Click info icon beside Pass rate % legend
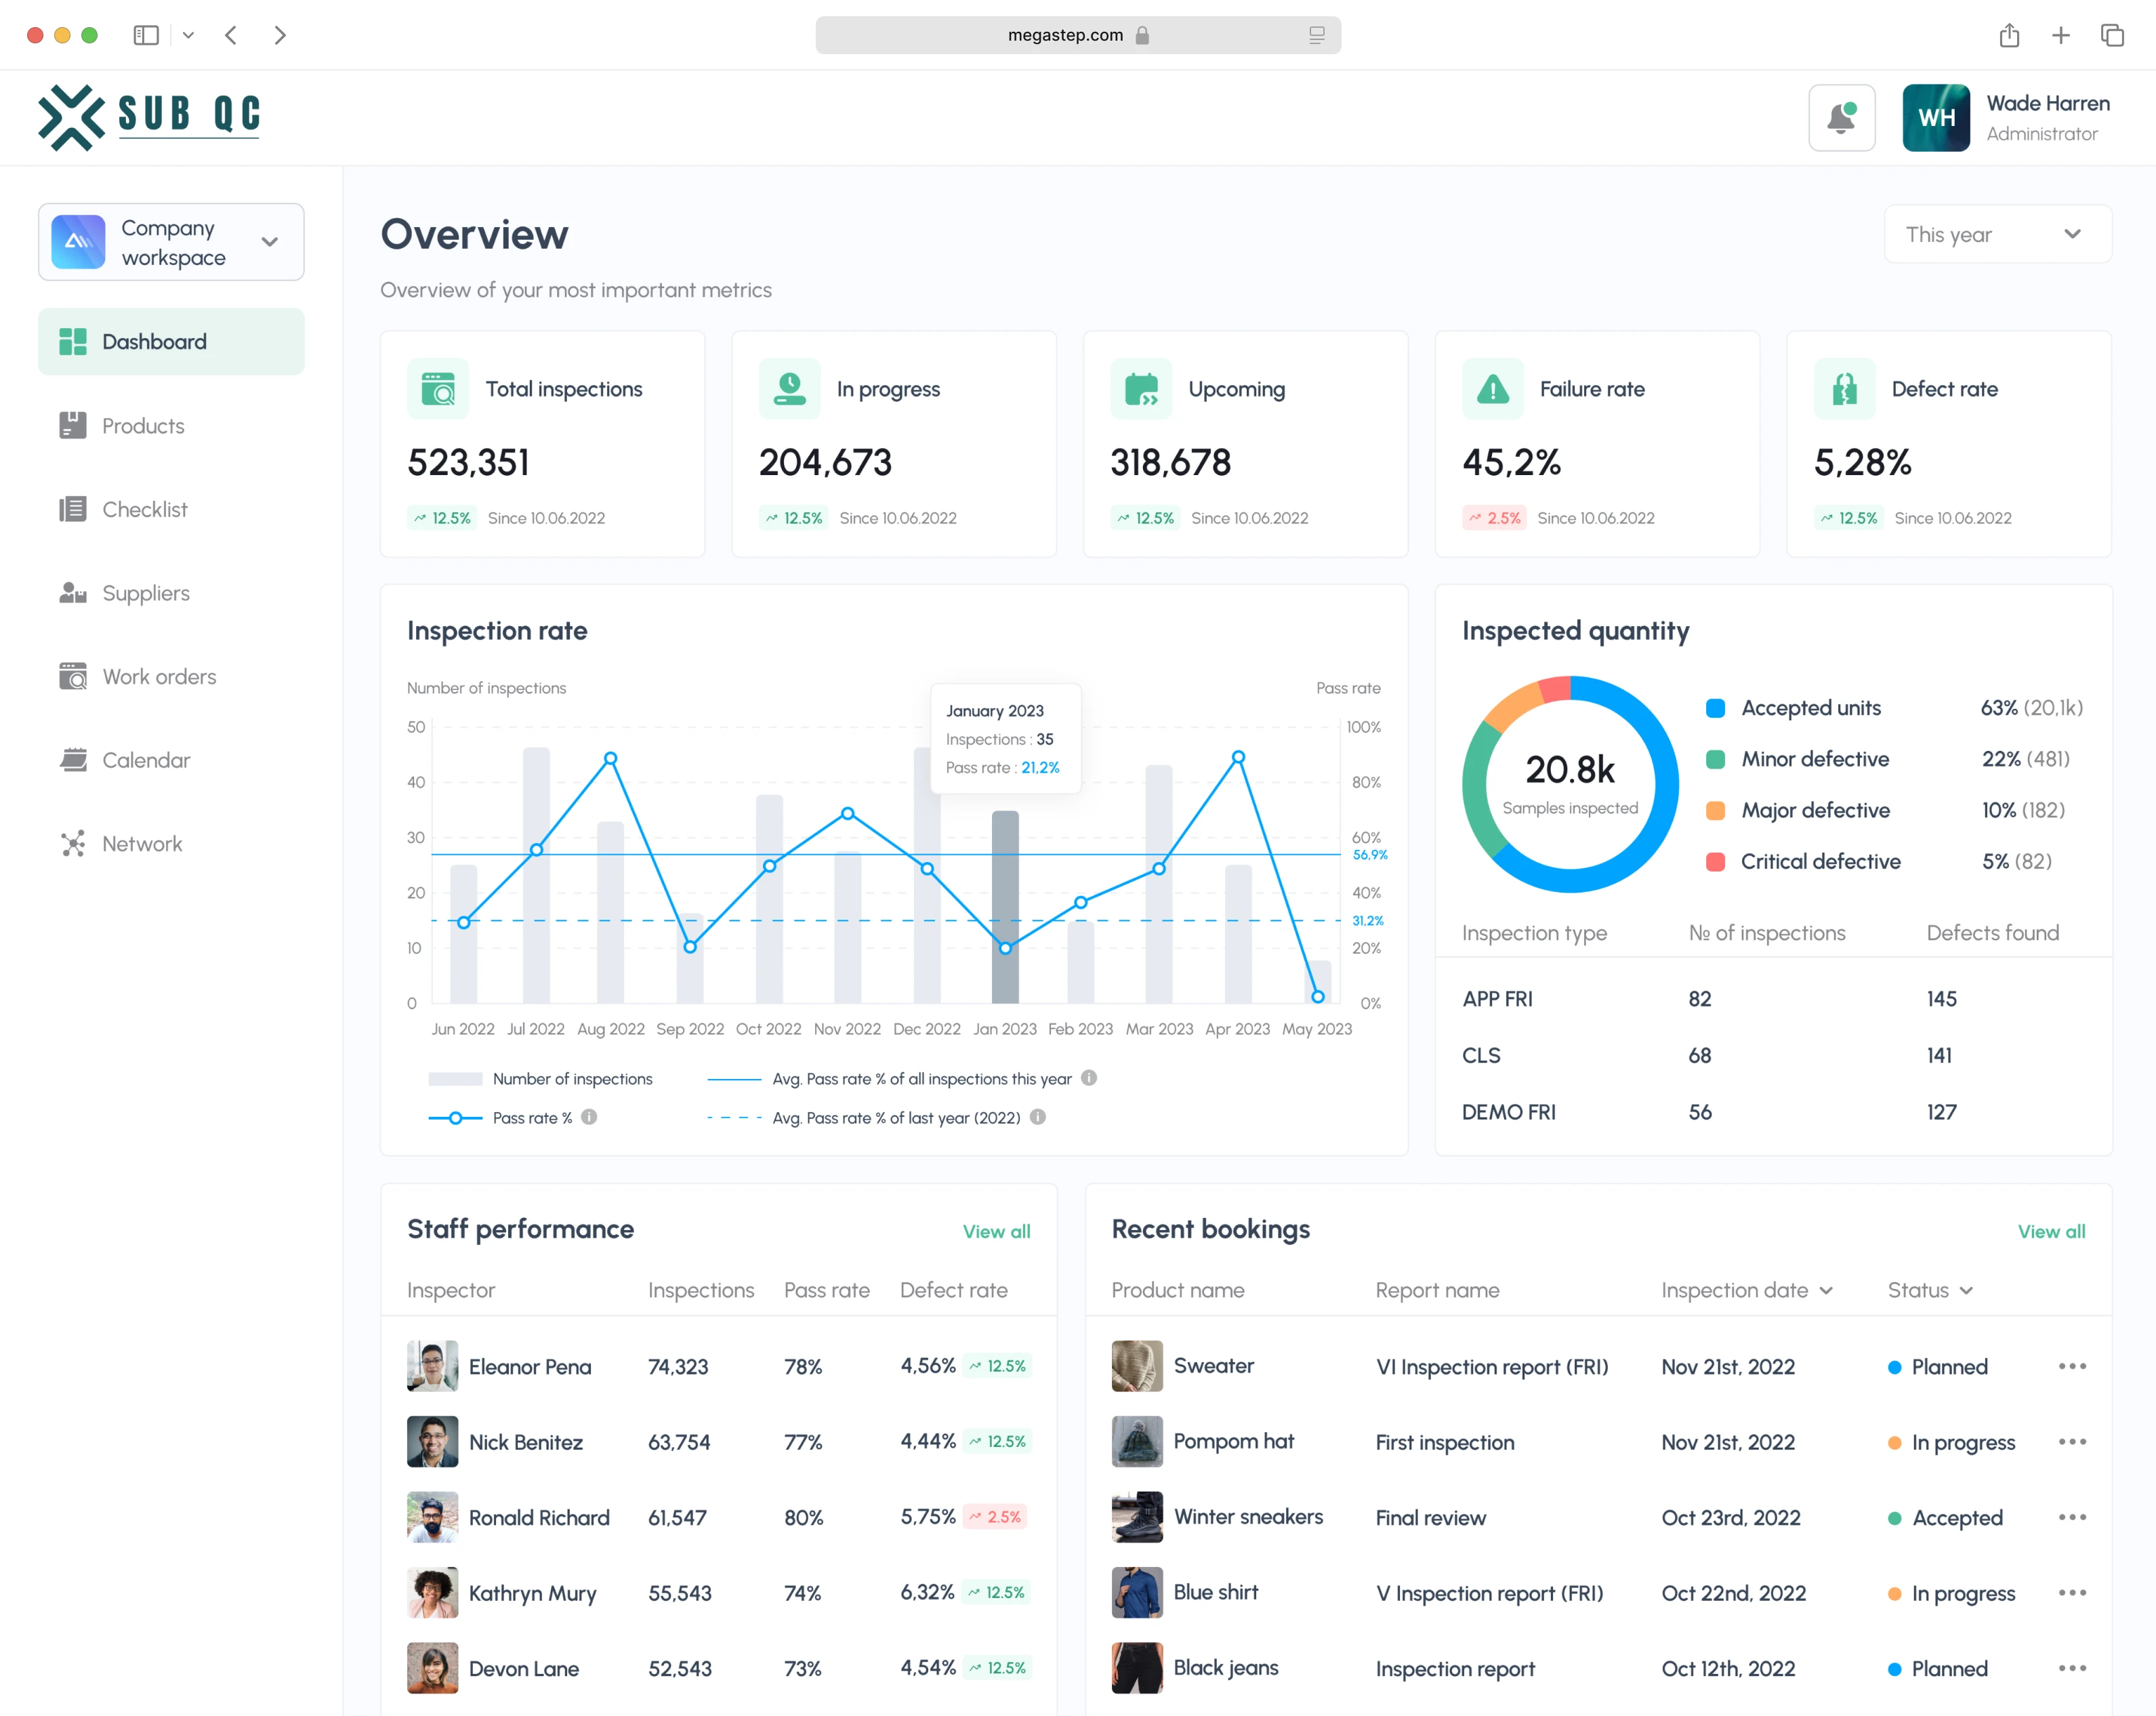Viewport: 2156px width, 1716px height. (x=589, y=1117)
